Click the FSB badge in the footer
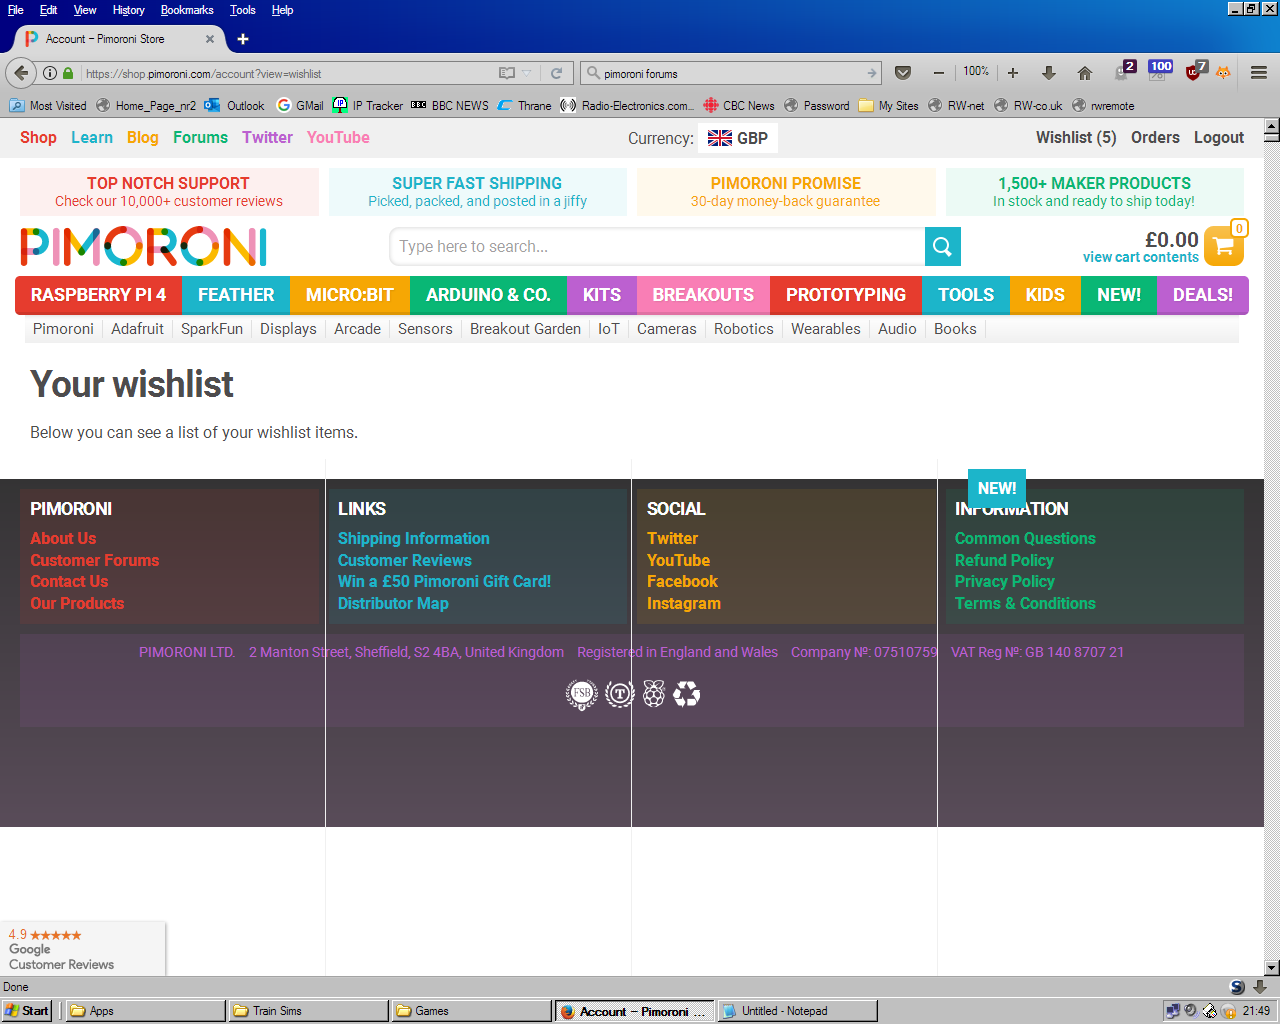 [582, 694]
